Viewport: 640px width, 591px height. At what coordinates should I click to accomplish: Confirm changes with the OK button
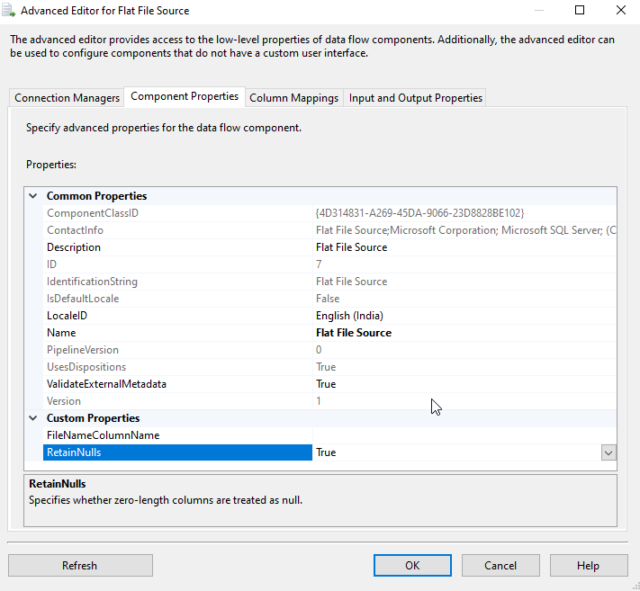(412, 565)
